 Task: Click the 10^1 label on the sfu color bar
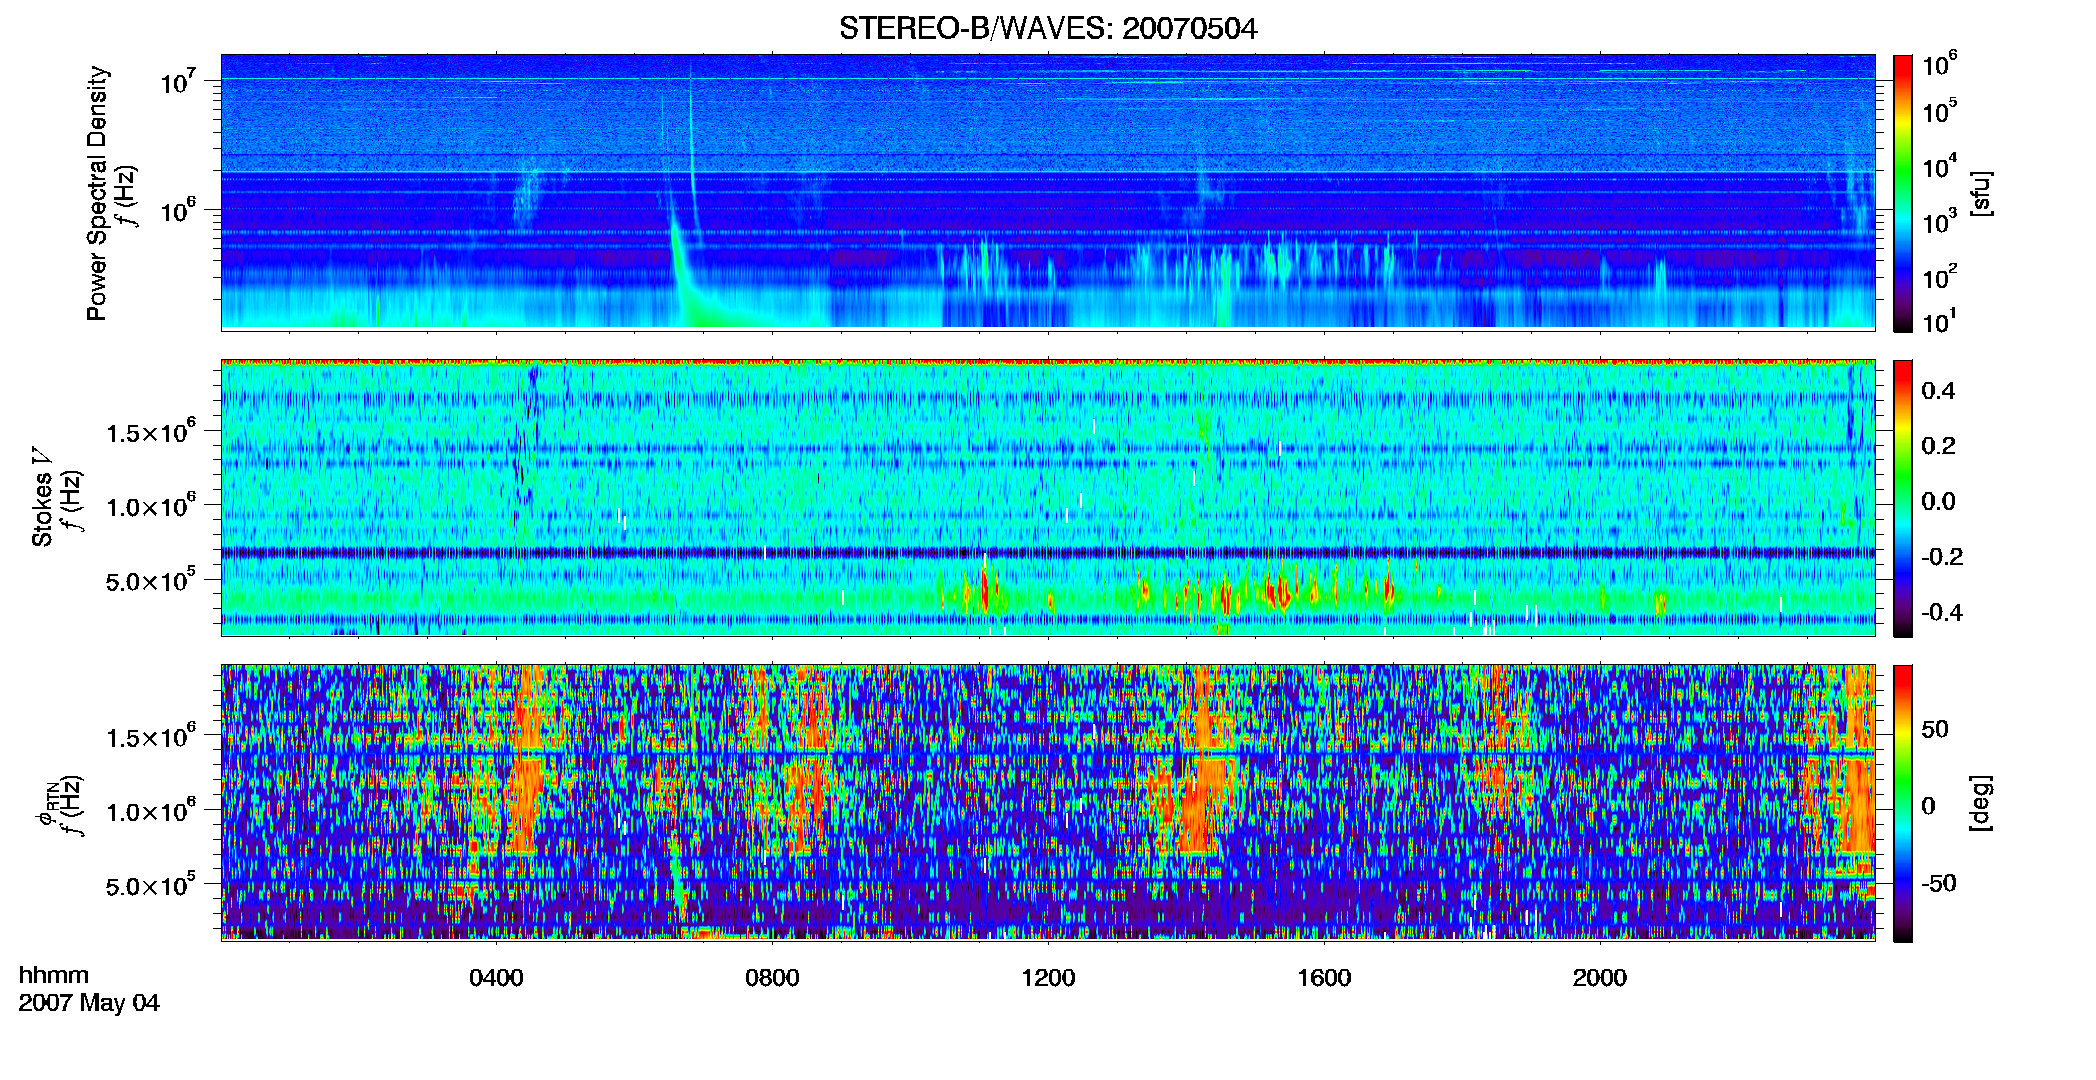tap(1938, 322)
